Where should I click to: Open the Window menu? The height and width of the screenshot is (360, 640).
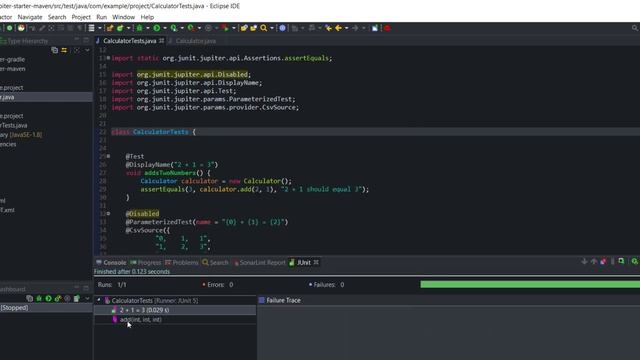[123, 17]
